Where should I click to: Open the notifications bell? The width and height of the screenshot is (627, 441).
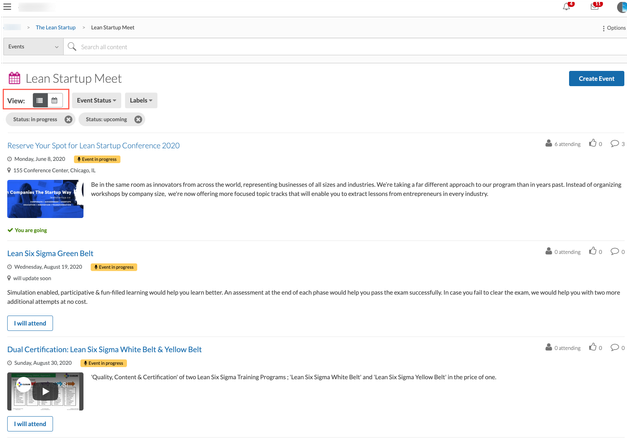pos(567,7)
